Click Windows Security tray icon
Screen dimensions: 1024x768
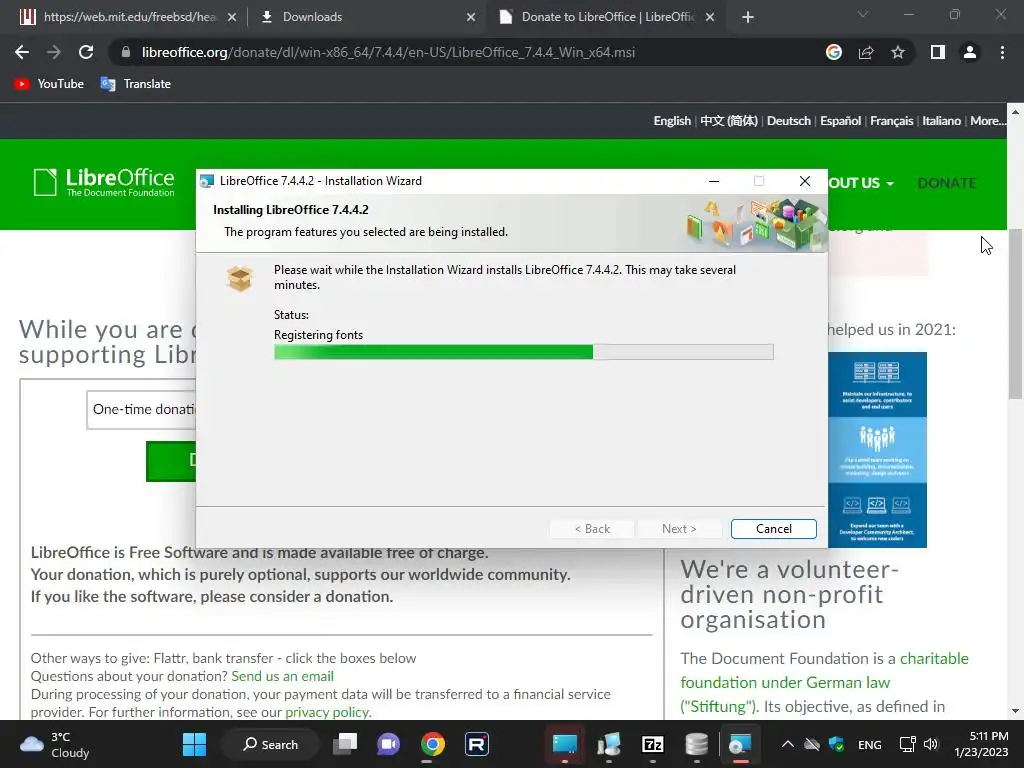pos(836,744)
